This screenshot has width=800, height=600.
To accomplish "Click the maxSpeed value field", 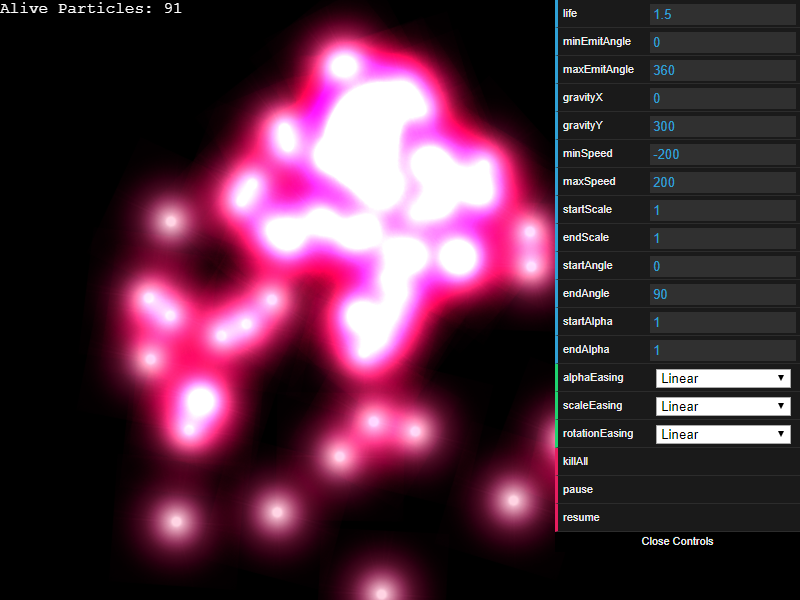I will point(722,182).
